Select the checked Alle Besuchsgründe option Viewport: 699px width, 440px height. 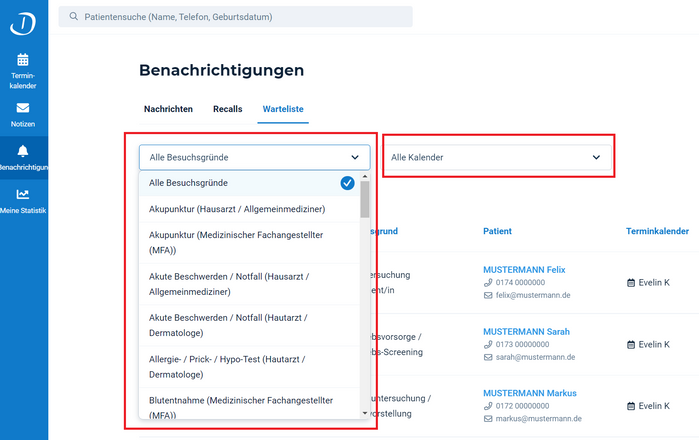click(x=250, y=183)
